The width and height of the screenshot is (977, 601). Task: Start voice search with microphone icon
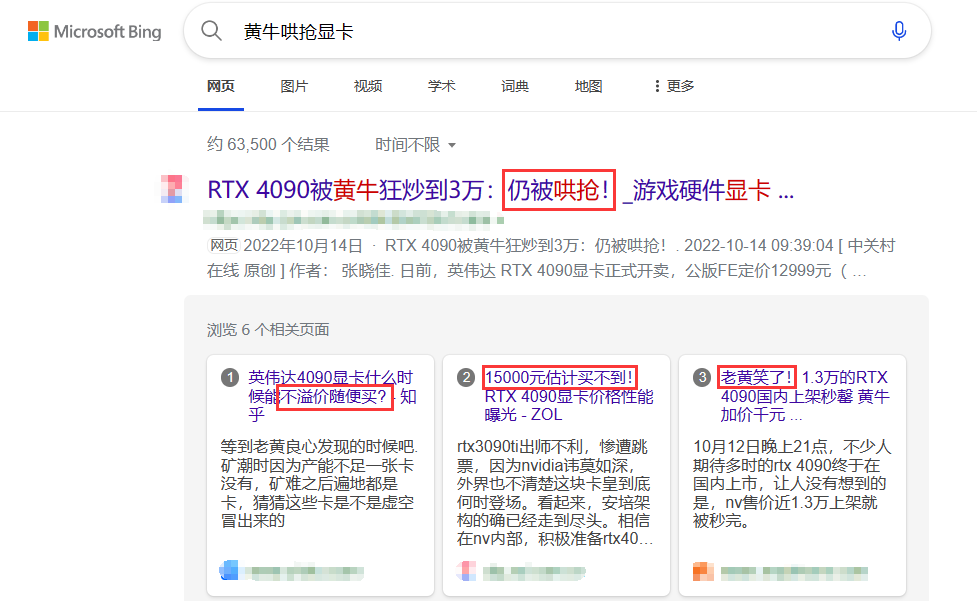click(x=898, y=31)
